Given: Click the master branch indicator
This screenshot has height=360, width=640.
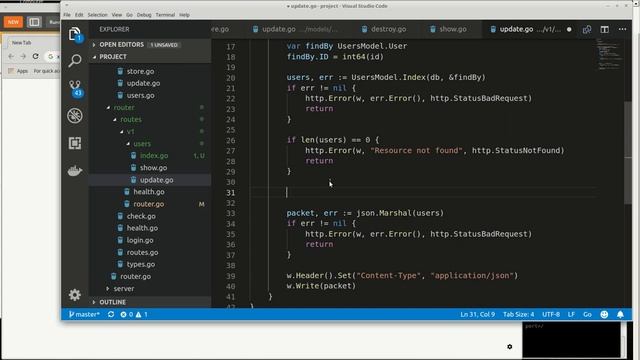Looking at the screenshot, I should 84,314.
